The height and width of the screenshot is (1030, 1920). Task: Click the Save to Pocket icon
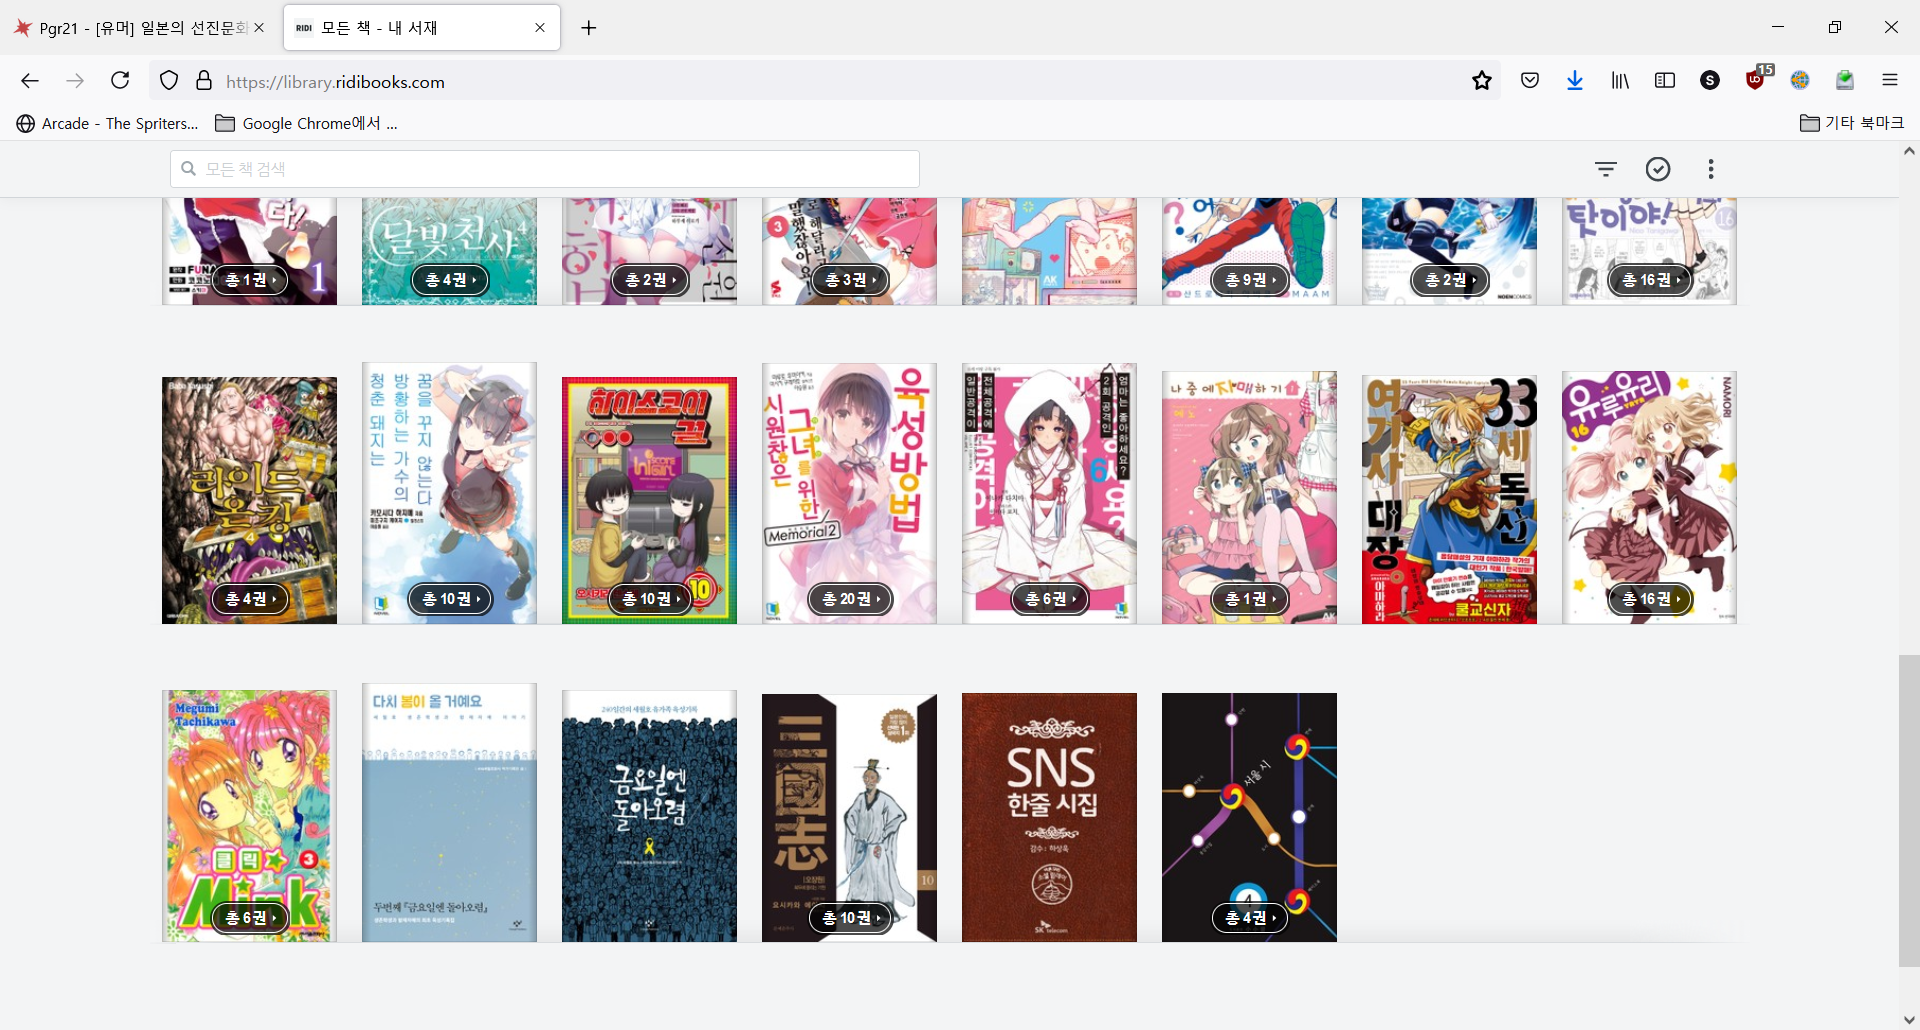1530,81
